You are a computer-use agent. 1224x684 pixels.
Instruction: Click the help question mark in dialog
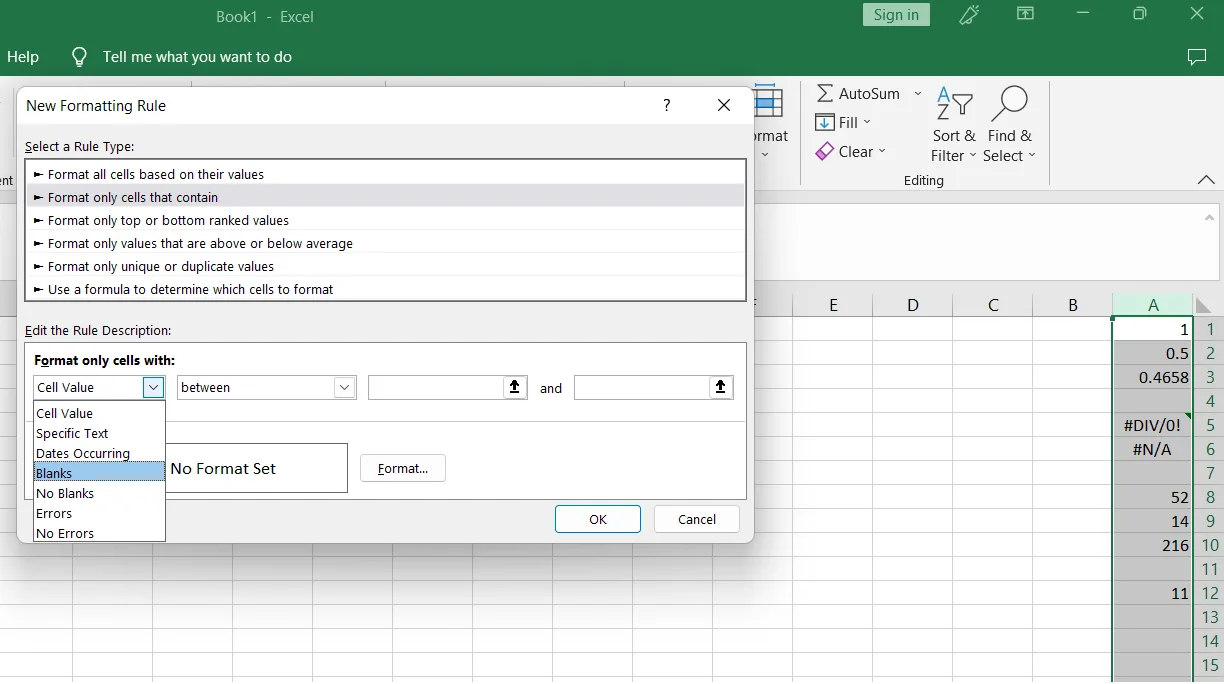(667, 105)
